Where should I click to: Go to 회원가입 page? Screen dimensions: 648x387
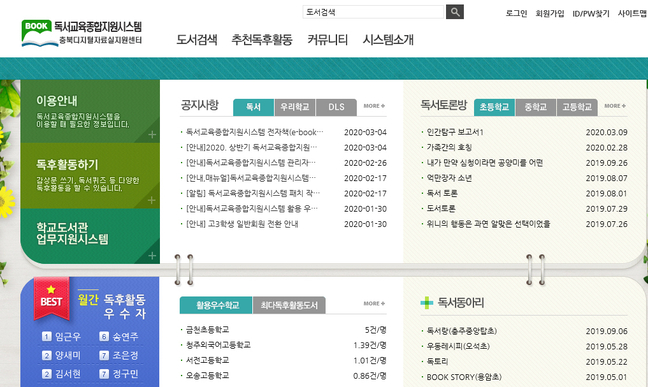pyautogui.click(x=550, y=13)
